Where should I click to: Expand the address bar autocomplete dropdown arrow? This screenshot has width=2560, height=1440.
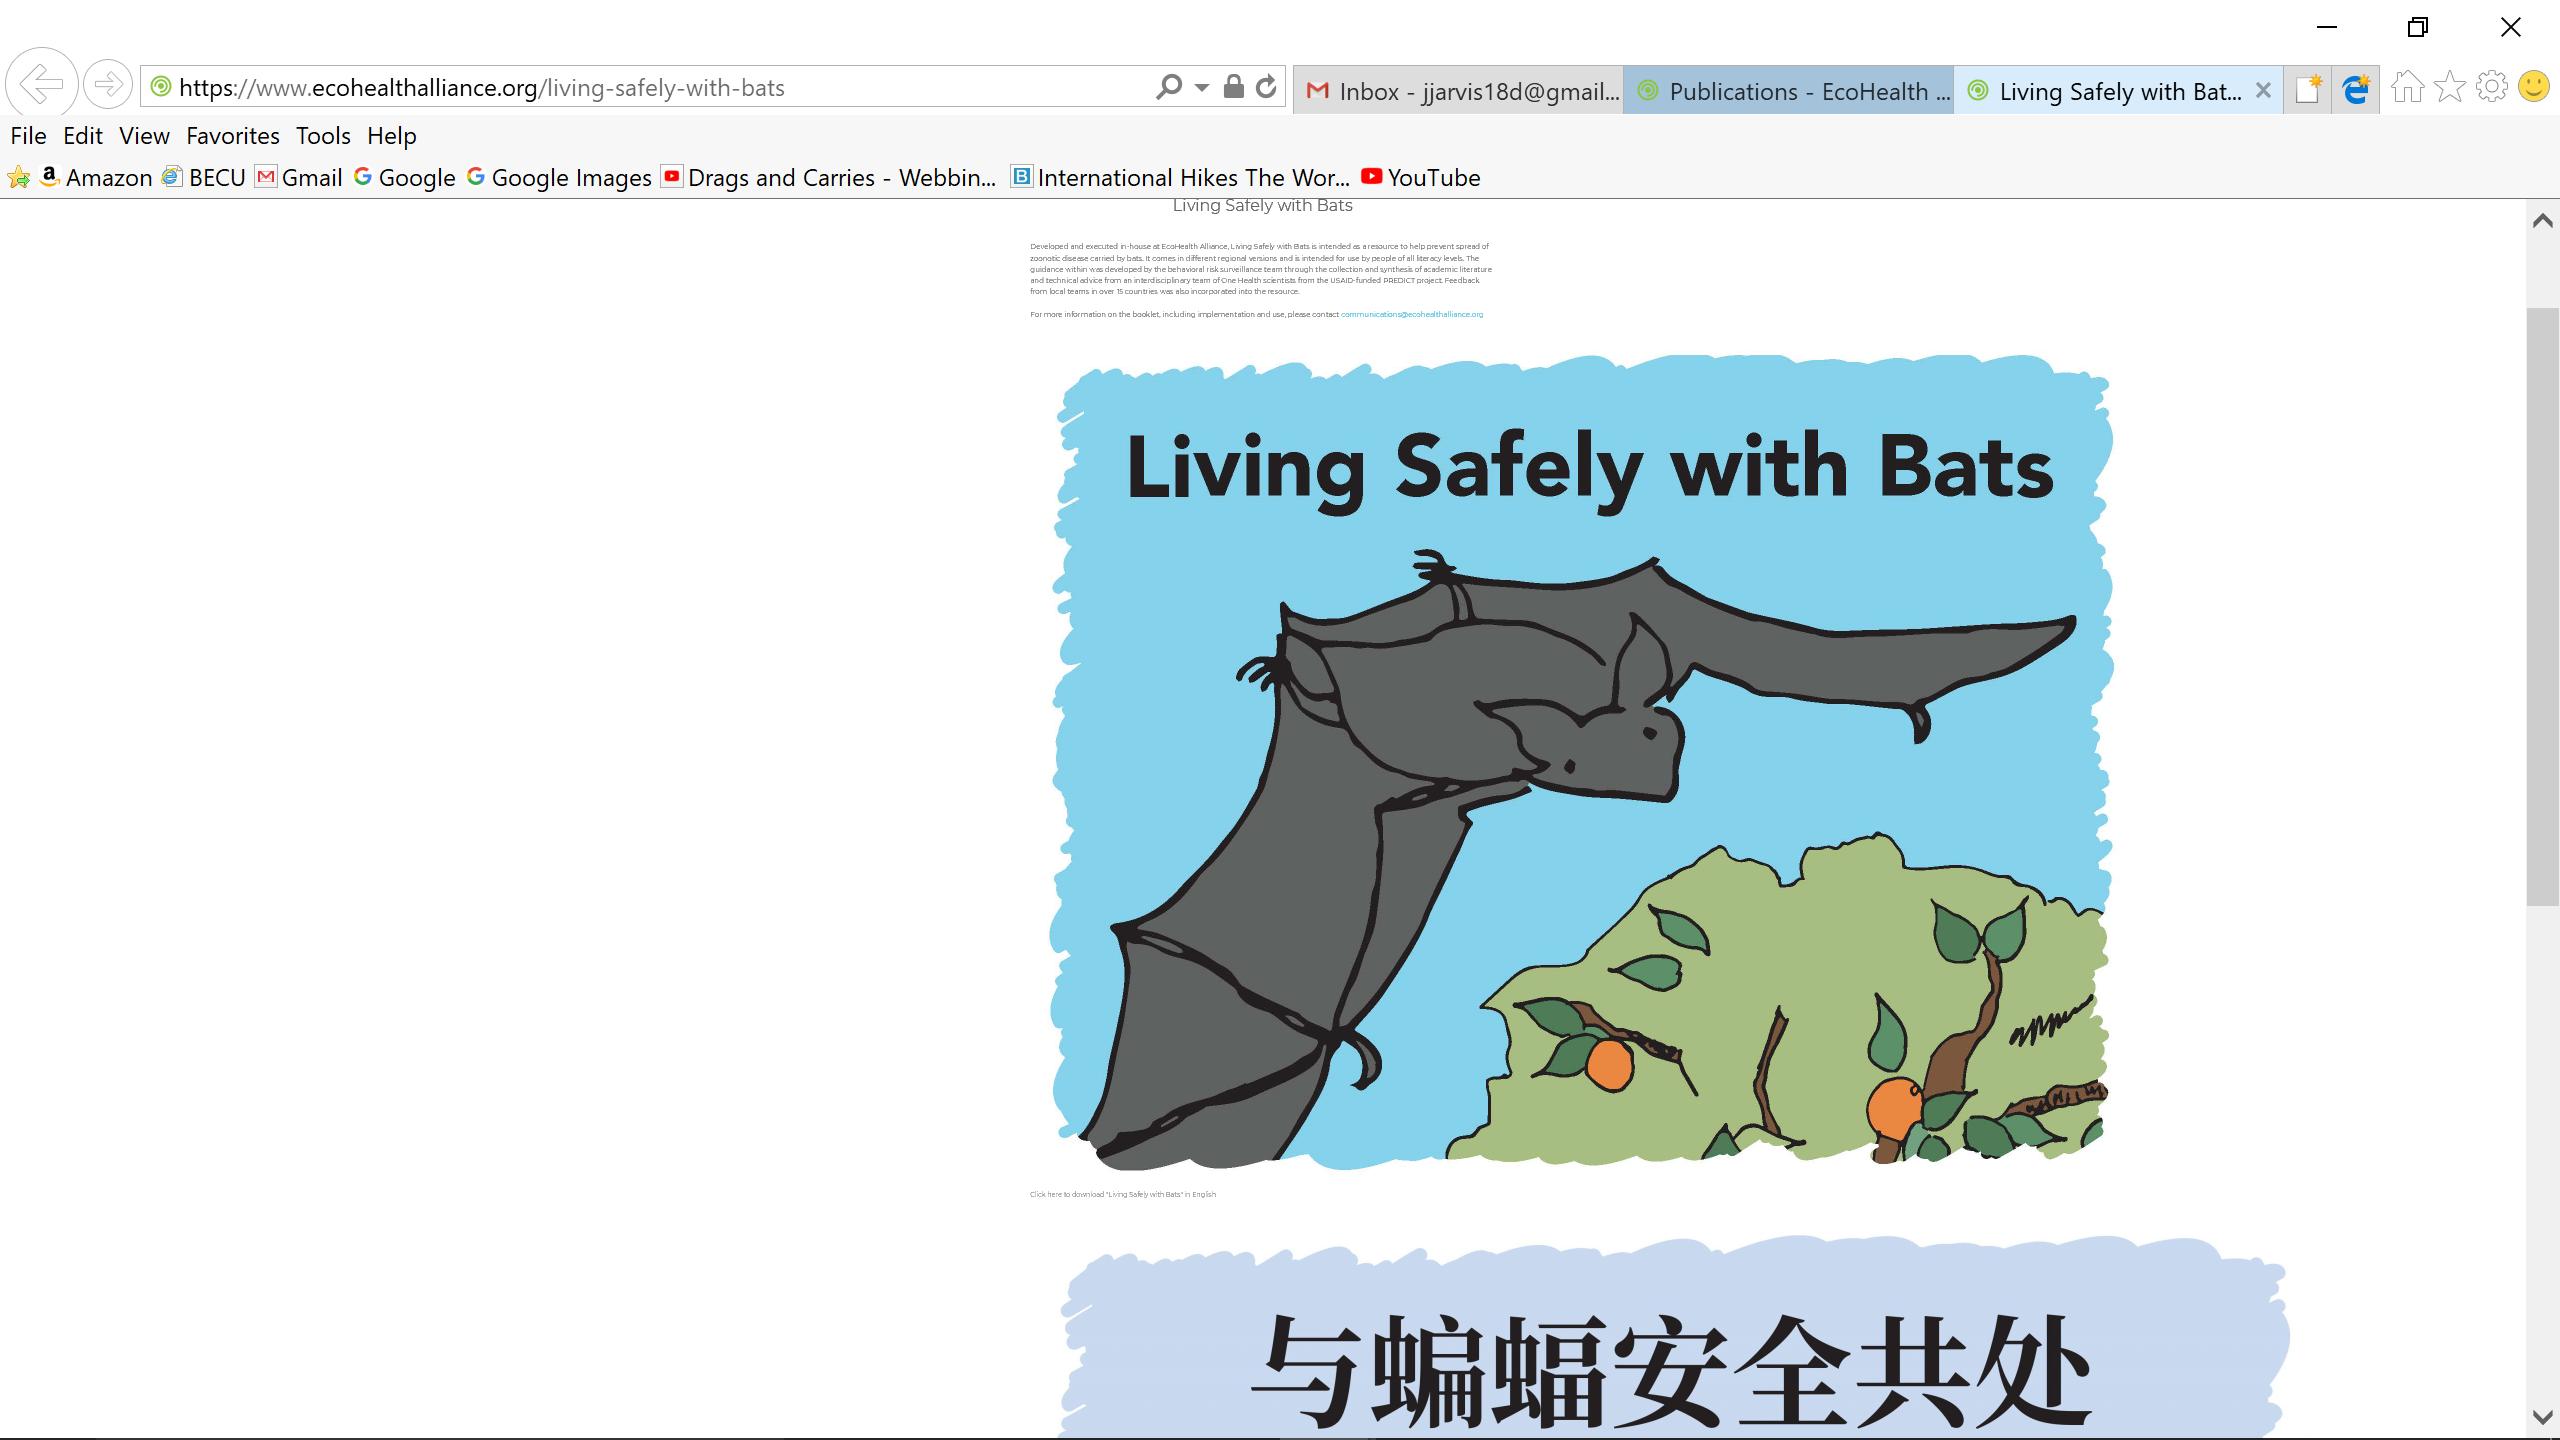[1201, 88]
